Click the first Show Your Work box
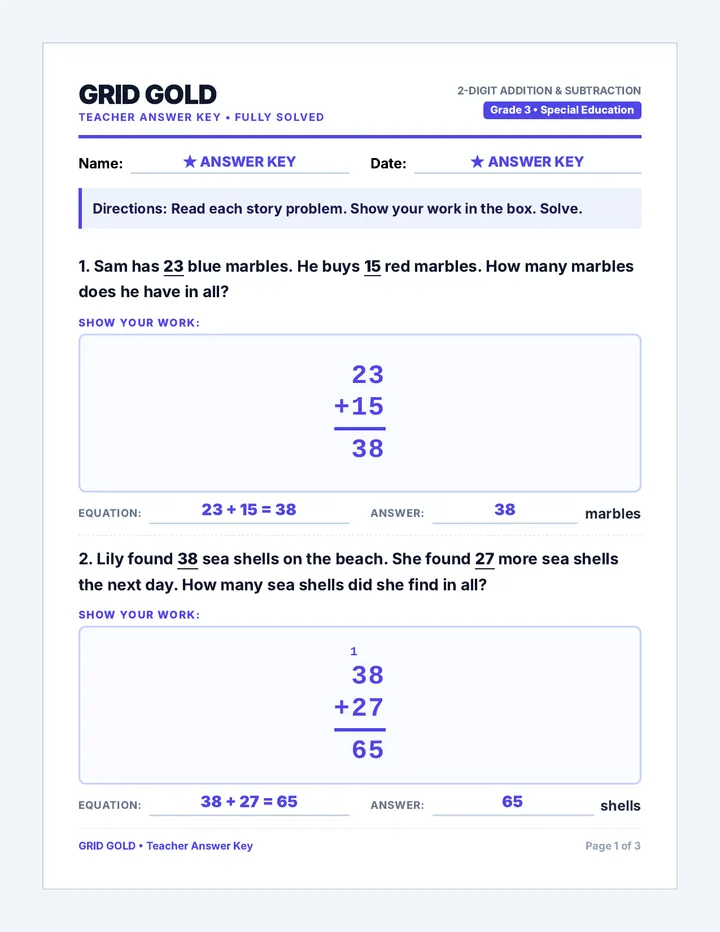720x932 pixels. click(x=360, y=413)
